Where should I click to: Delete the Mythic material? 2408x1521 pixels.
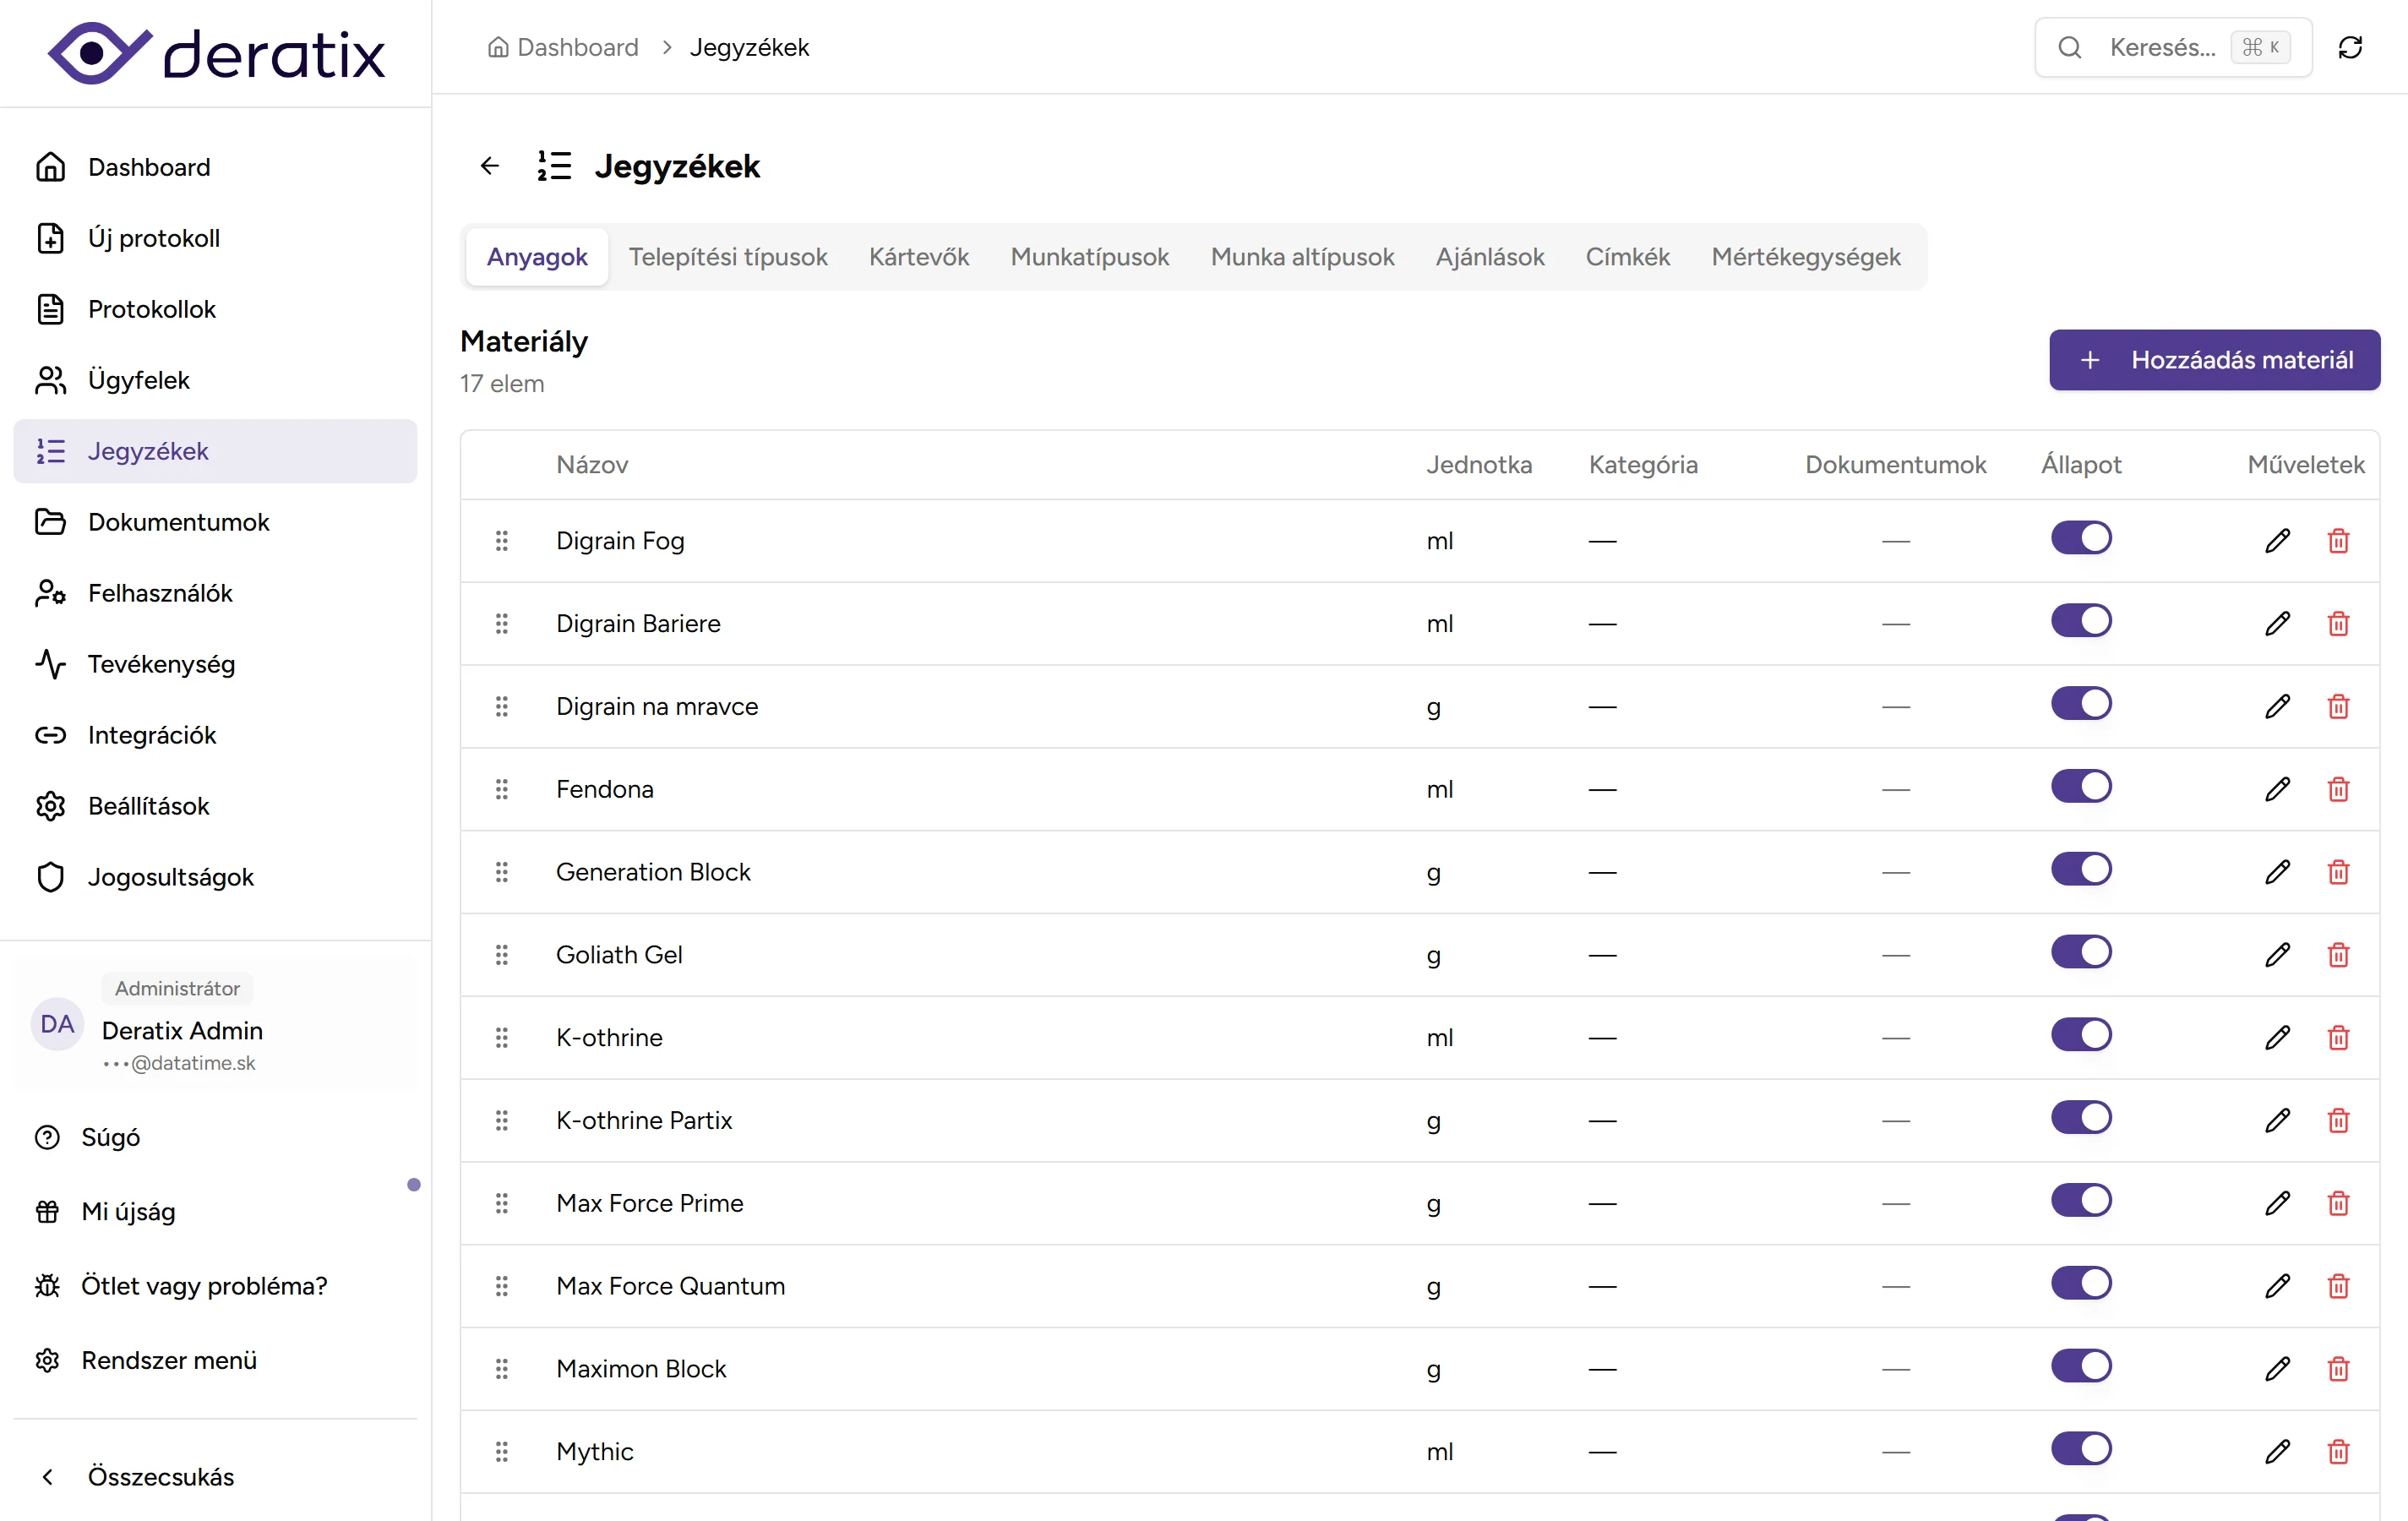[x=2338, y=1451]
